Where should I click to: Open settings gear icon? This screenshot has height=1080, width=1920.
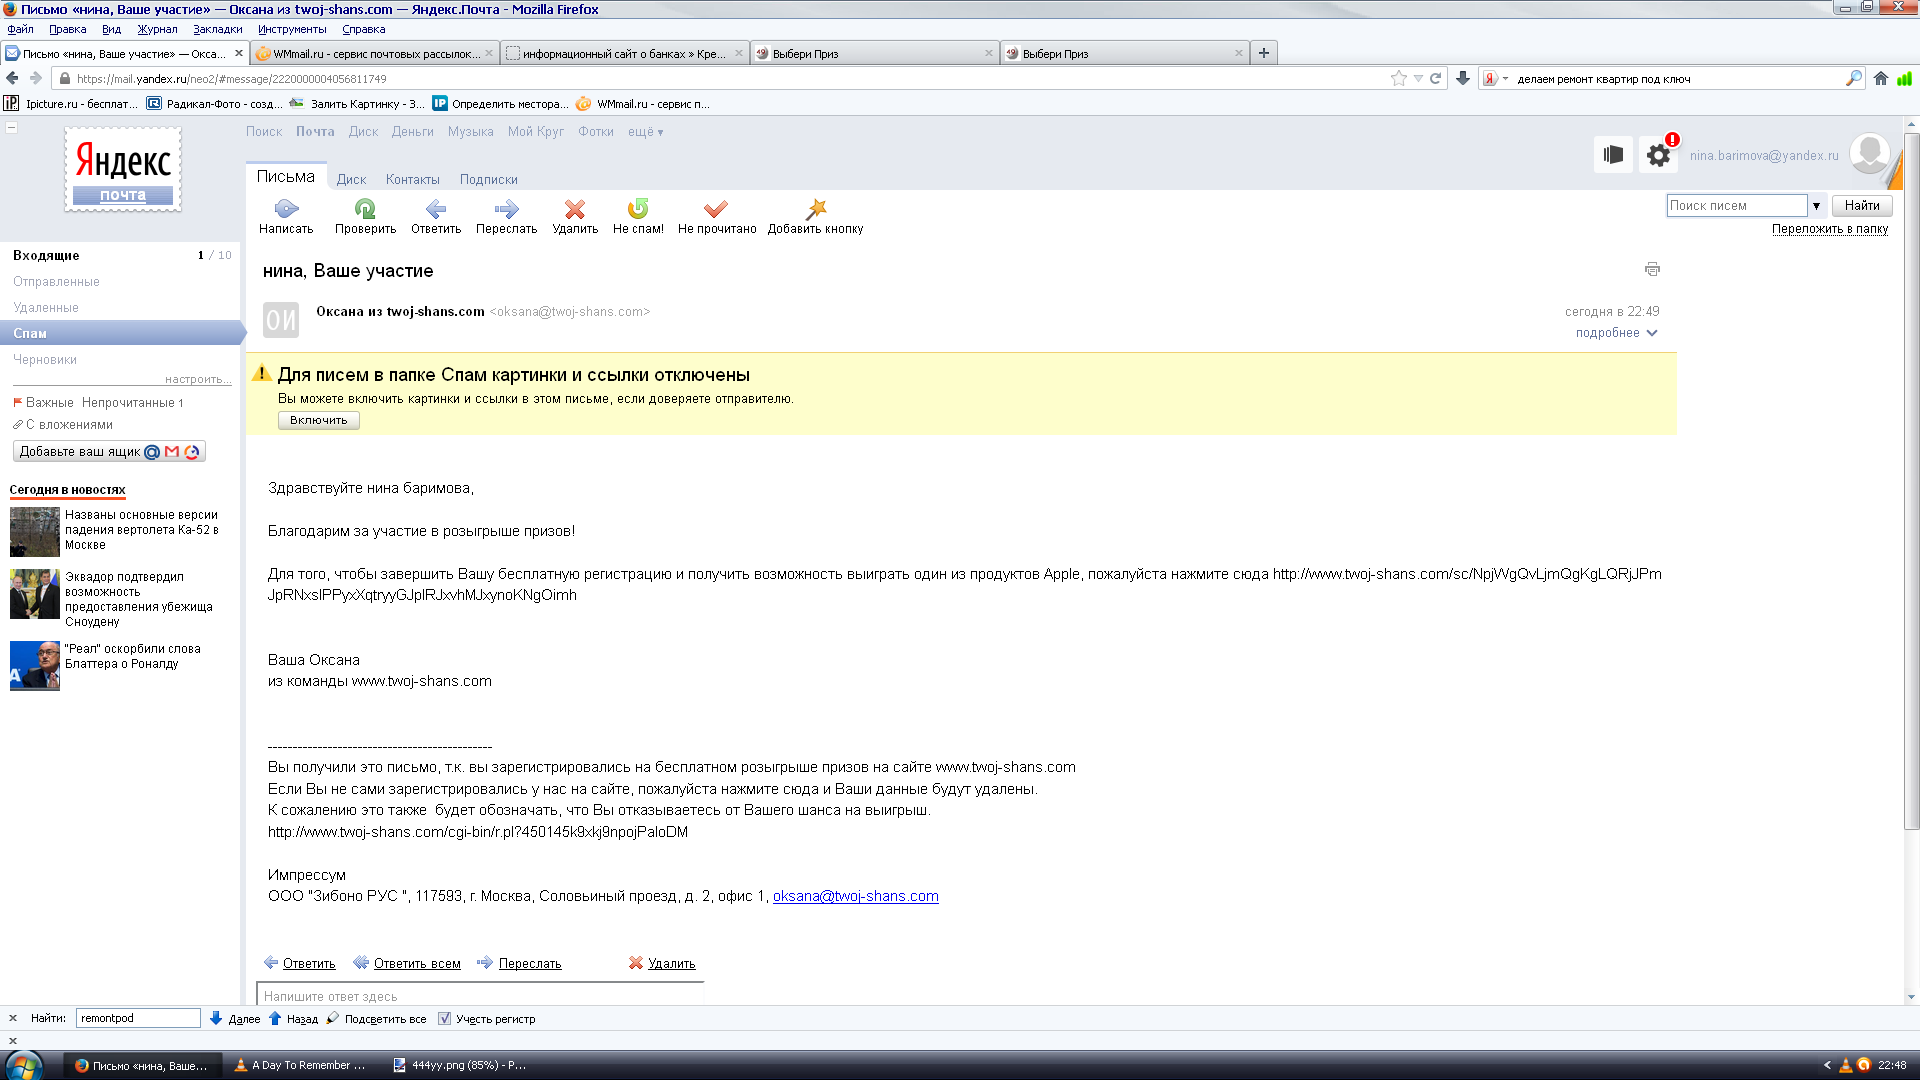[1658, 155]
